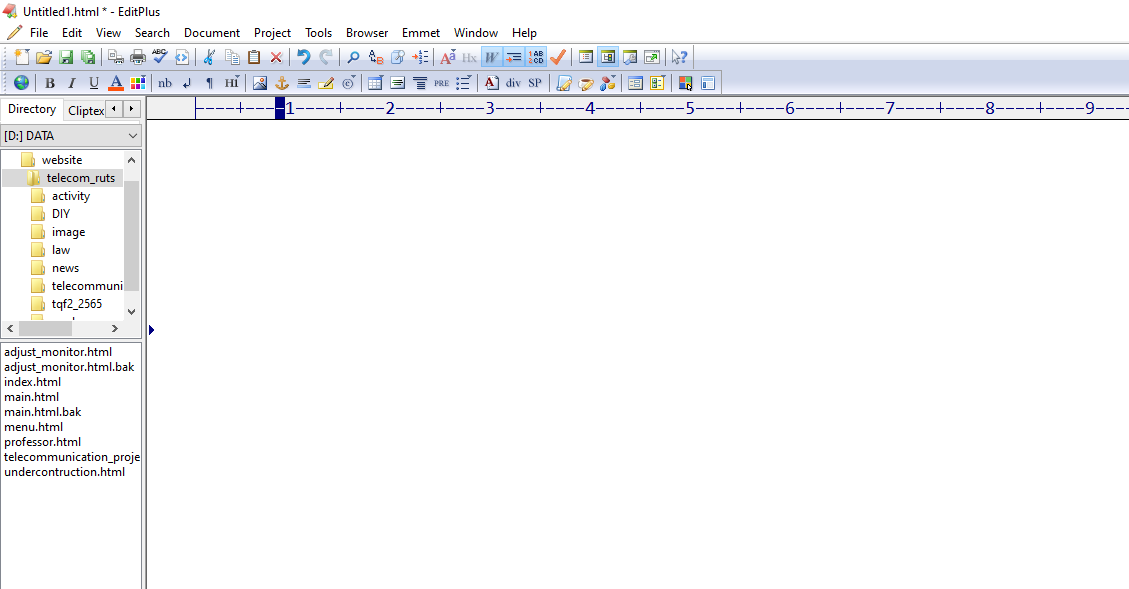Open the File menu
This screenshot has height=589, width=1129.
(x=39, y=33)
